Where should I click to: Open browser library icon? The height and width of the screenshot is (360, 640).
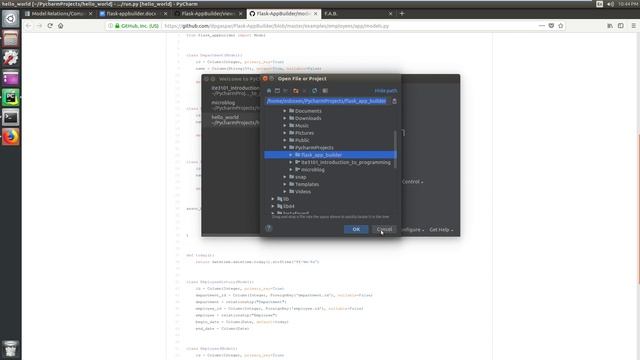click(610, 26)
